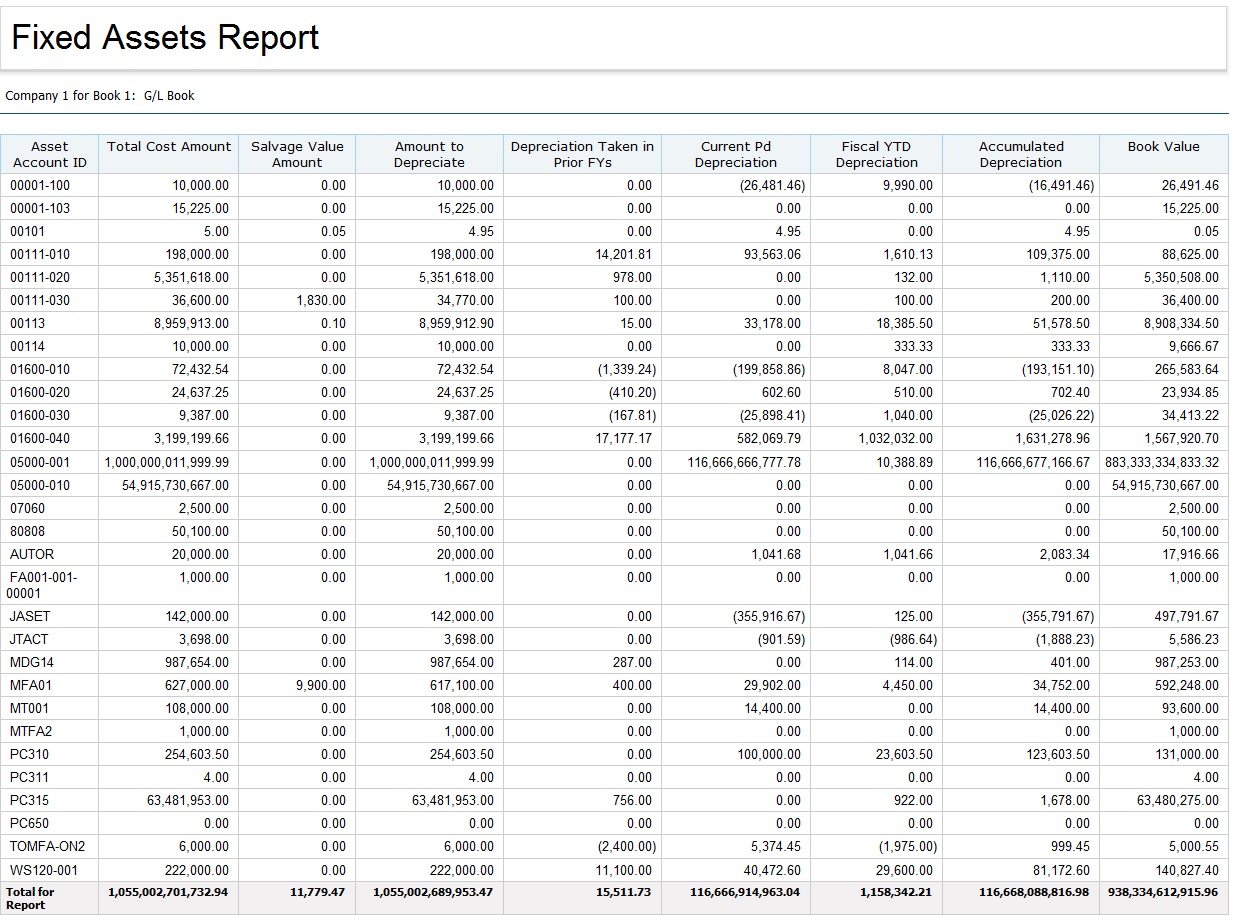Click the Fiscal YTD Depreciation header
Screen dimensions: 1235x923
[x=876, y=154]
